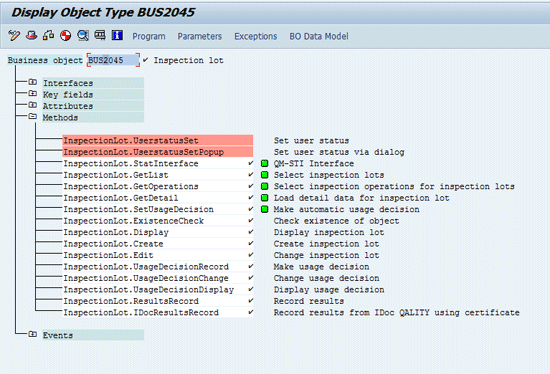Click checkmark next to InspectionLot.Create
This screenshot has width=550, height=374.
tap(250, 243)
